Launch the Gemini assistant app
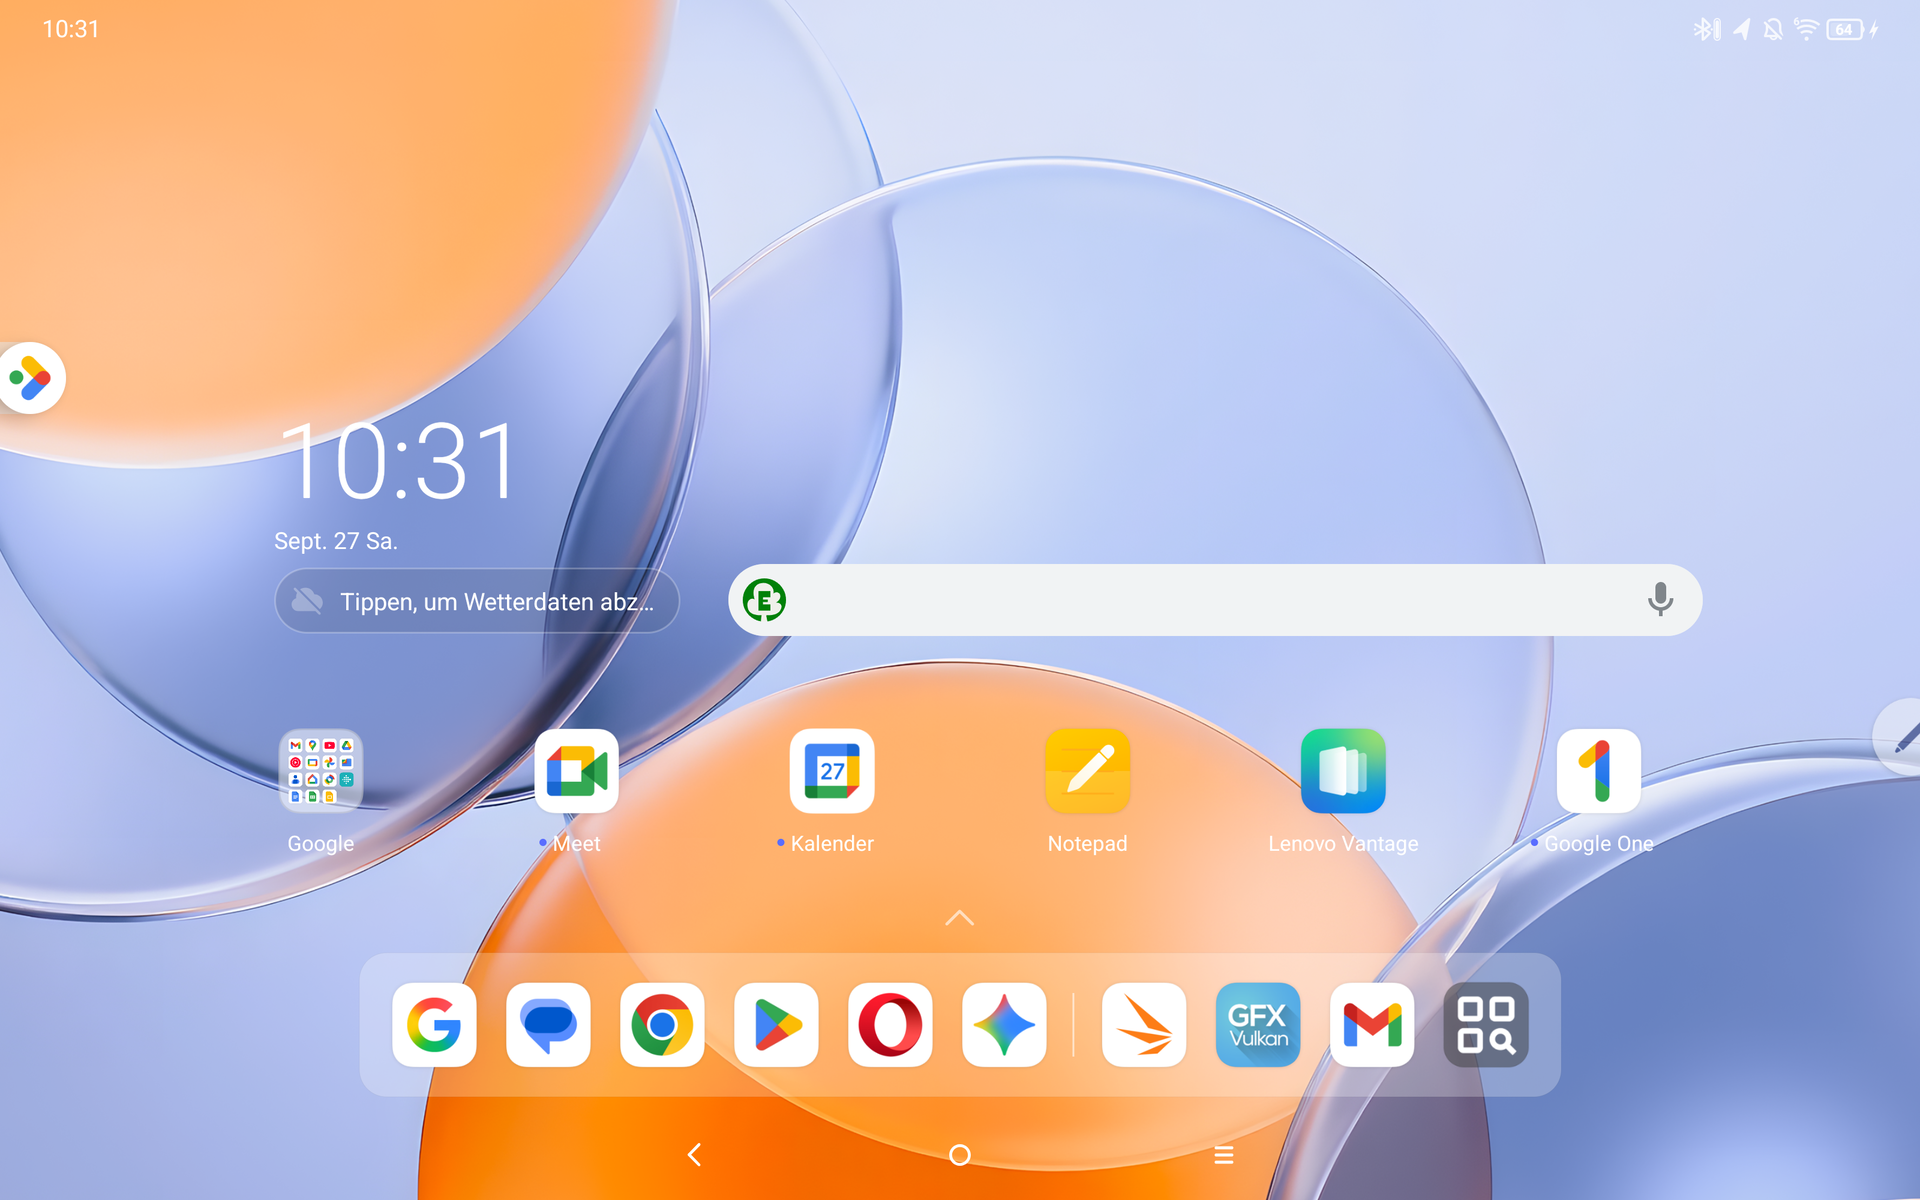Image resolution: width=1920 pixels, height=1200 pixels. [1004, 1025]
